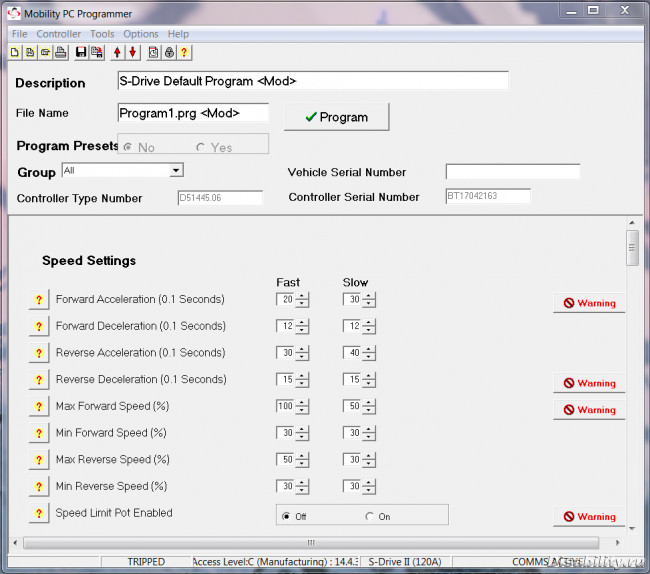Viewport: 650px width, 574px height.
Task: Open the Group dropdown showing All
Action: tap(176, 170)
